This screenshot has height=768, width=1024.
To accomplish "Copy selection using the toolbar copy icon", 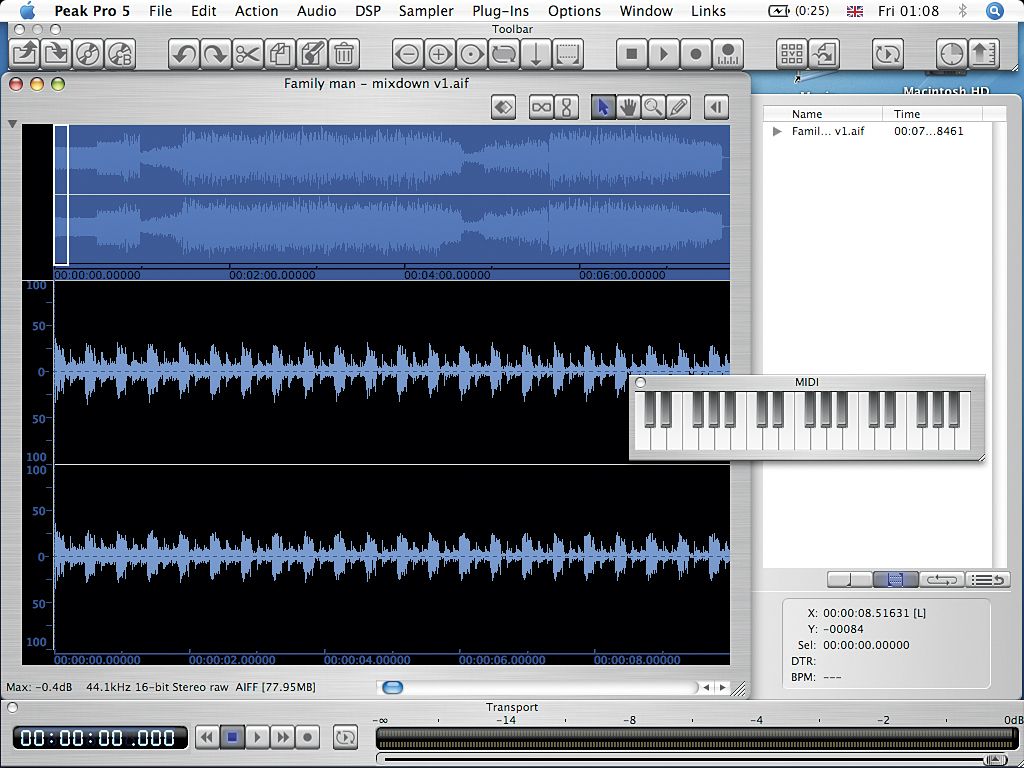I will pos(280,54).
